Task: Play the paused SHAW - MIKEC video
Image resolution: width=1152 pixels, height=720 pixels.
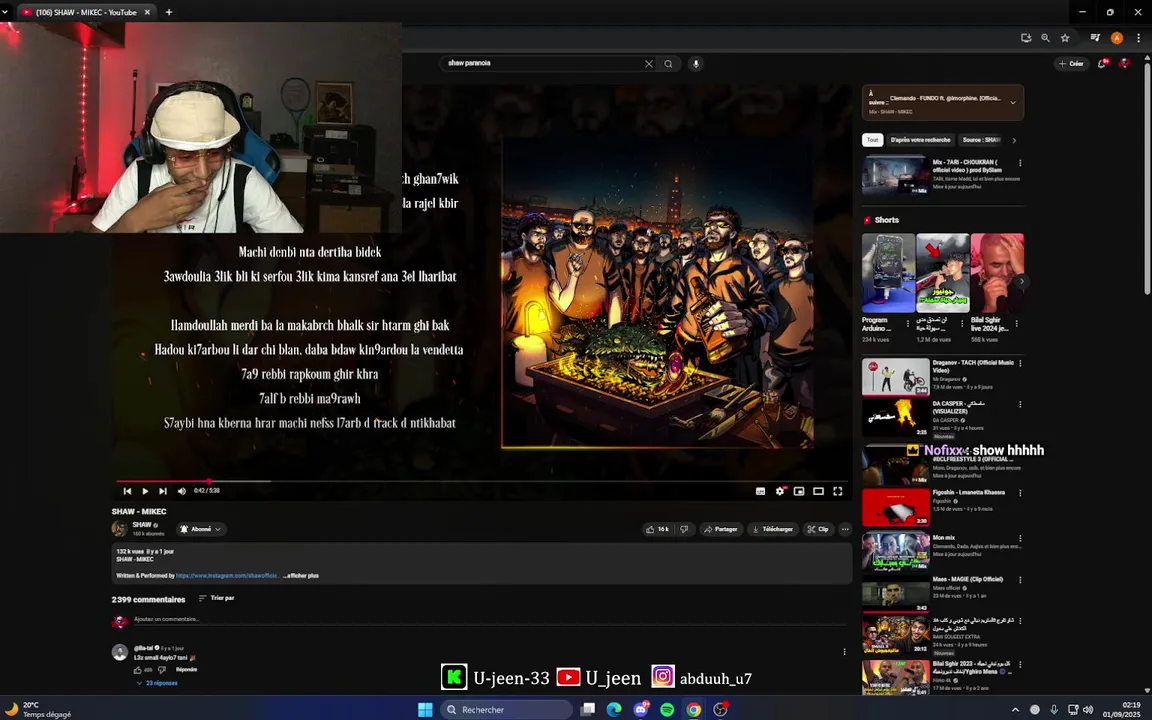Action: pyautogui.click(x=145, y=492)
